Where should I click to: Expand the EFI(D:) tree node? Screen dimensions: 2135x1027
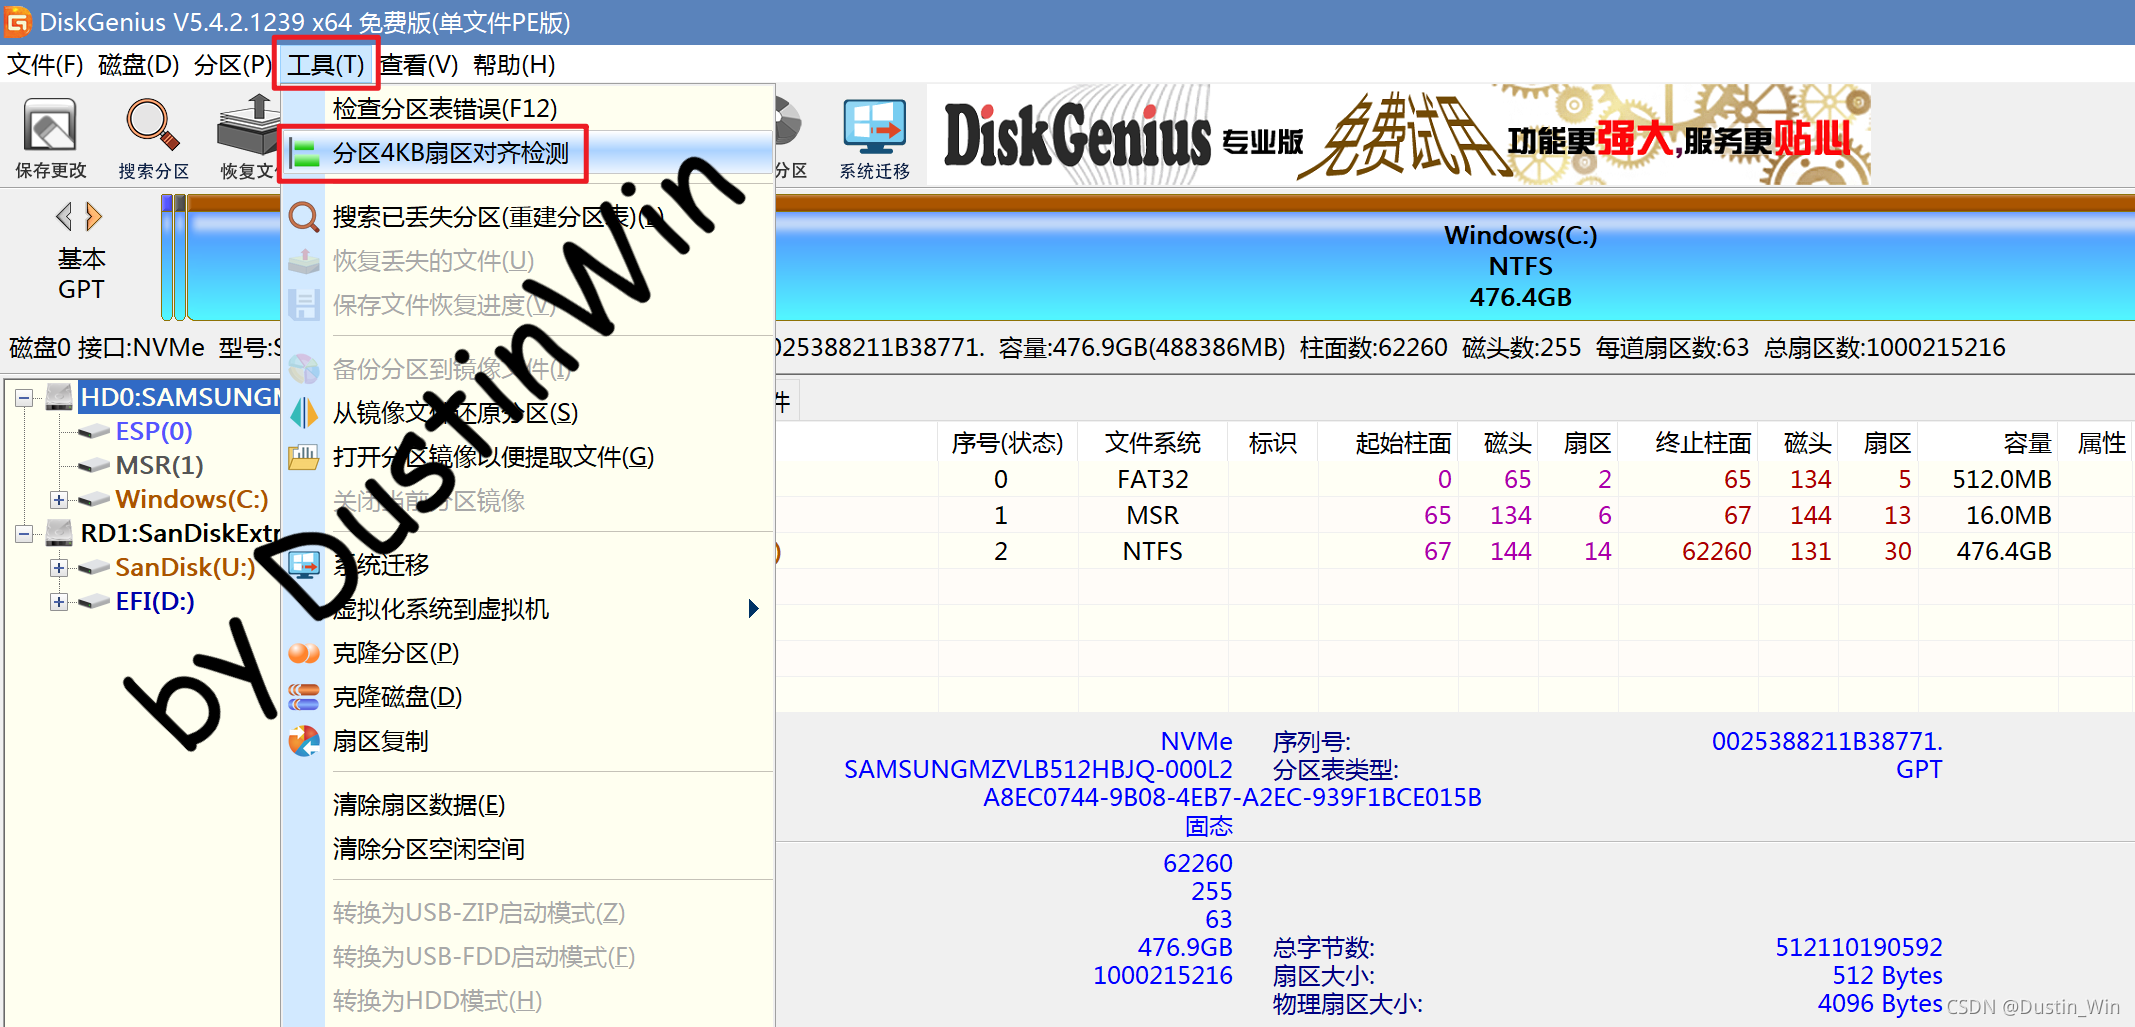pyautogui.click(x=59, y=601)
